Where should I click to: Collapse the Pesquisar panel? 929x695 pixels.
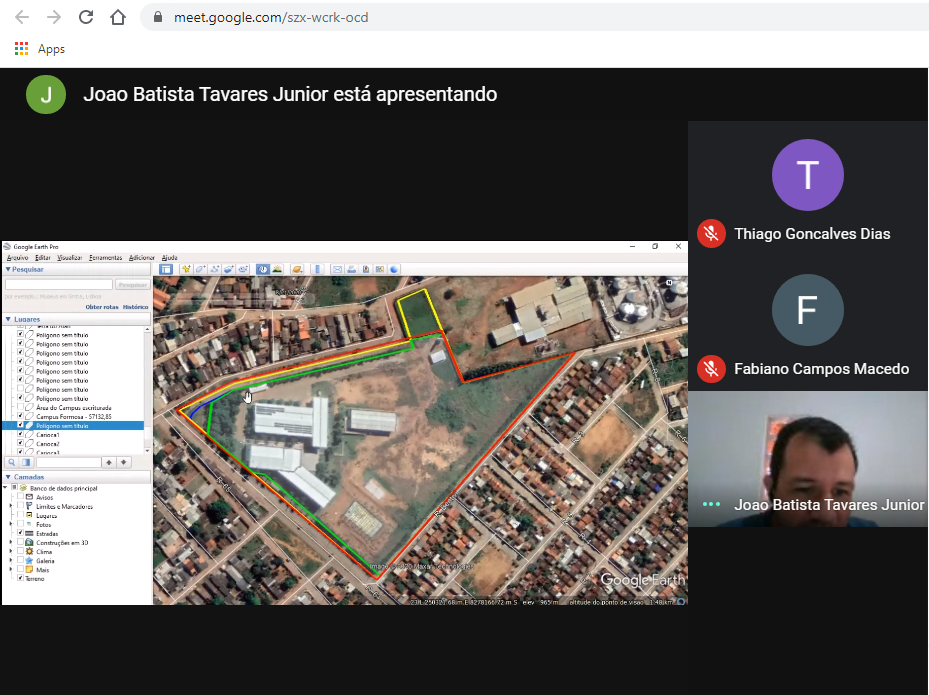pos(8,269)
